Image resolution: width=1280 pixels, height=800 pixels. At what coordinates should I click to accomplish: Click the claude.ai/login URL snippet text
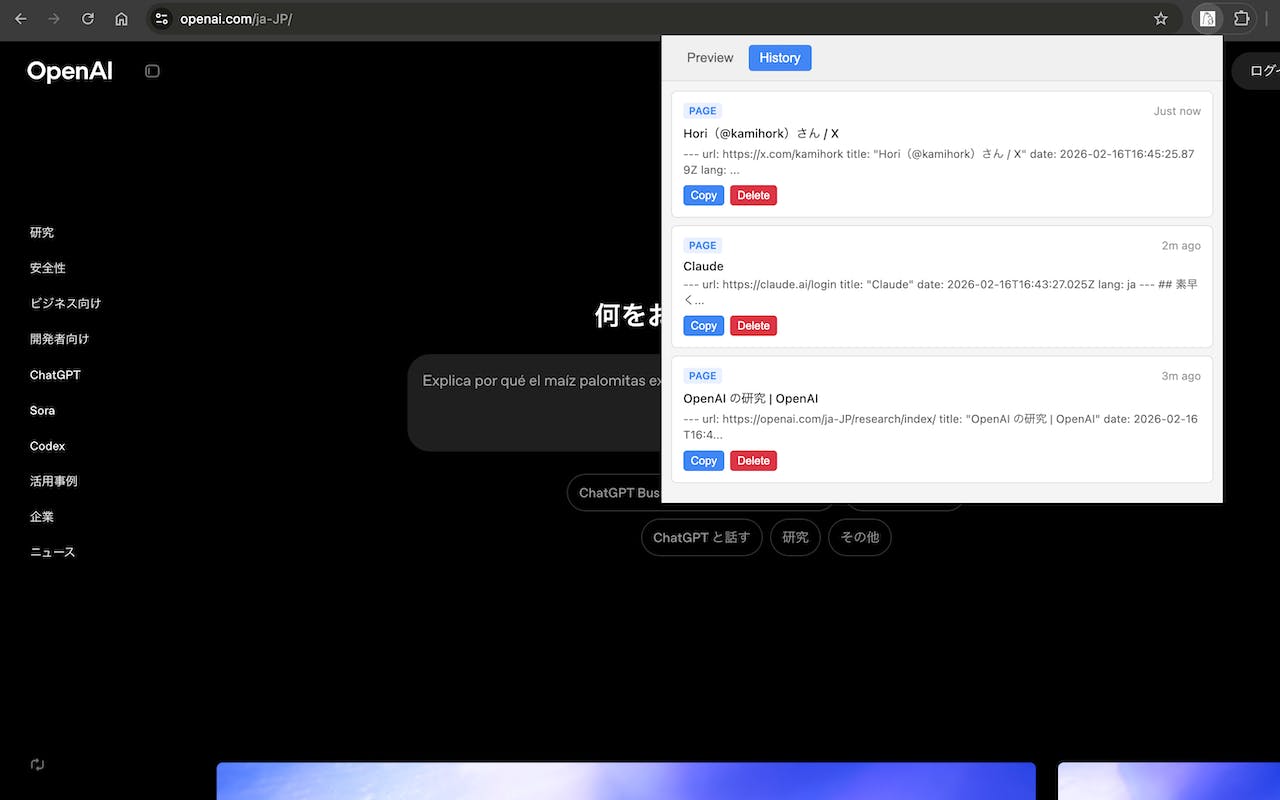tap(941, 292)
